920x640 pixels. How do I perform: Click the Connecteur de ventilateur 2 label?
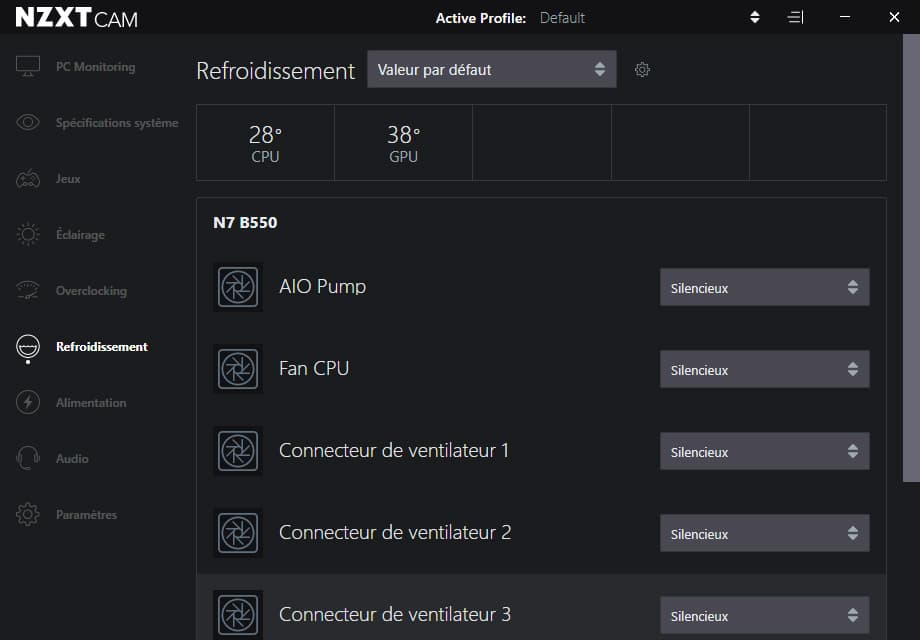coord(395,533)
